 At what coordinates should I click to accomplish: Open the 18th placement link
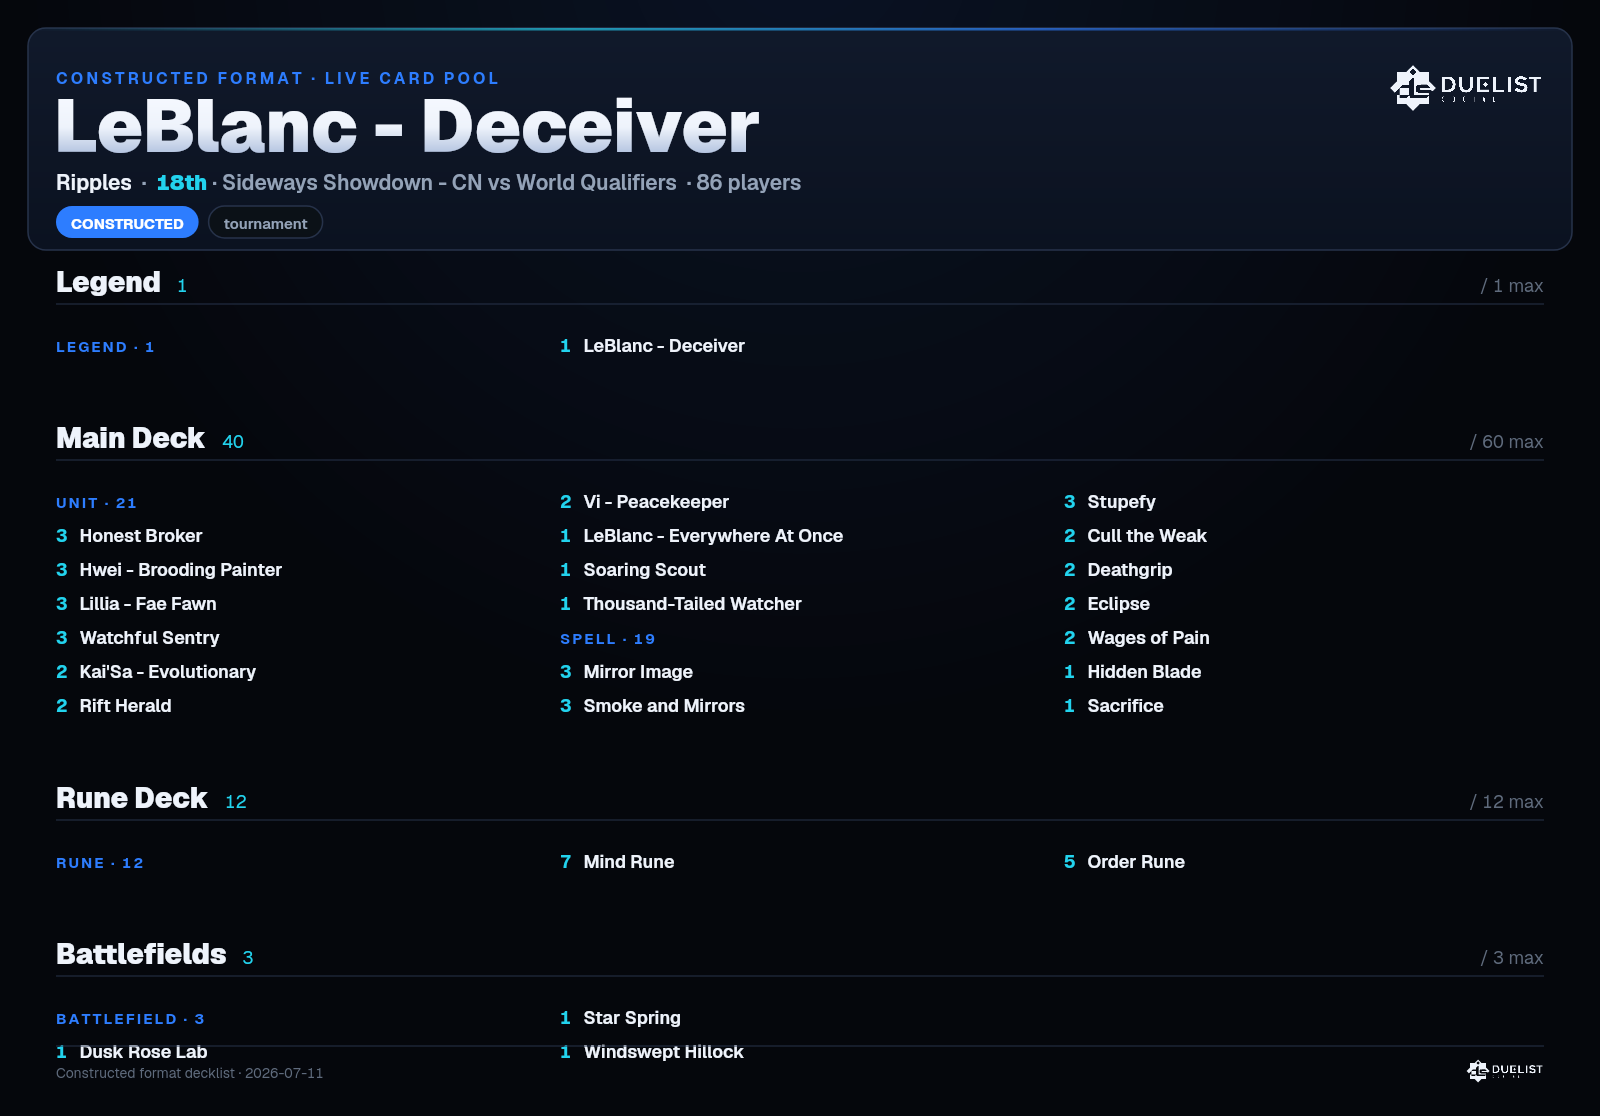[181, 183]
